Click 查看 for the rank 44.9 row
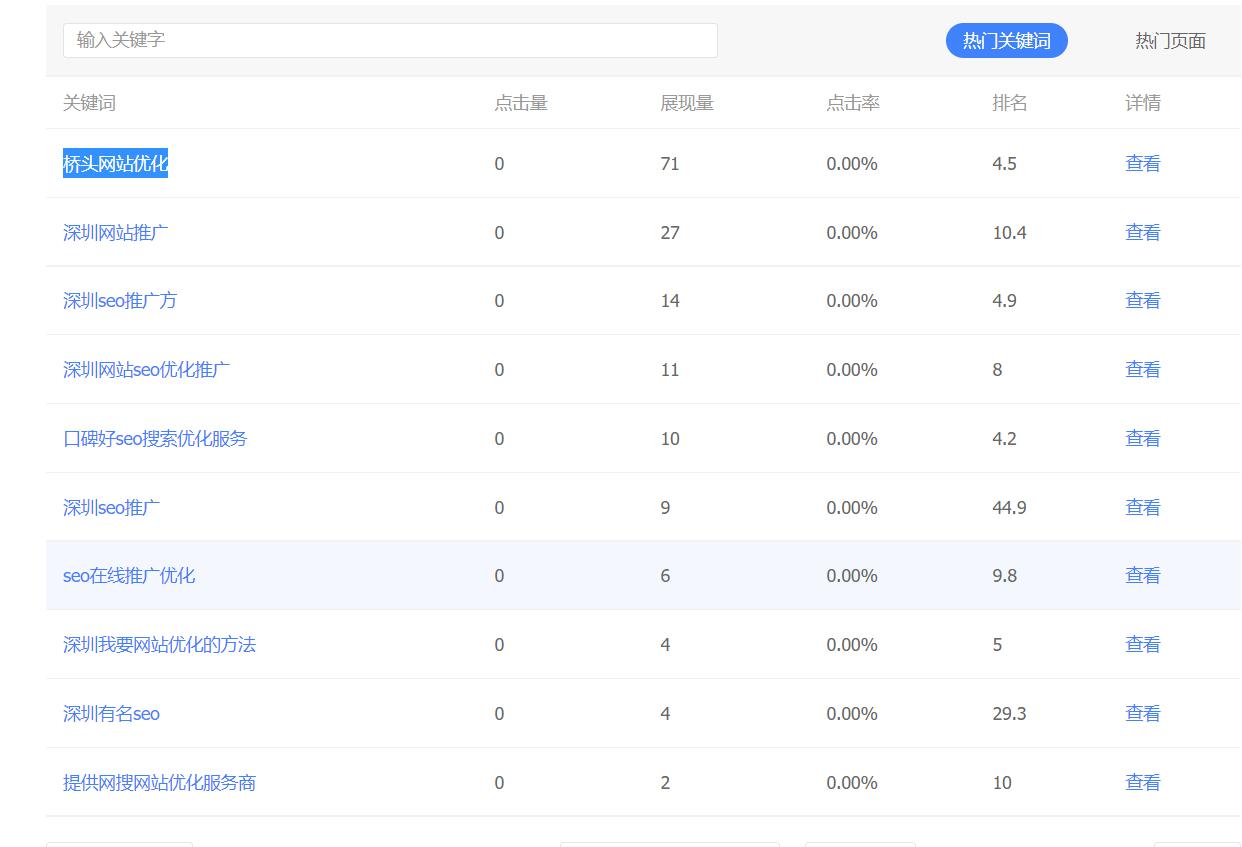Viewport: 1242px width, 847px height. (1142, 508)
